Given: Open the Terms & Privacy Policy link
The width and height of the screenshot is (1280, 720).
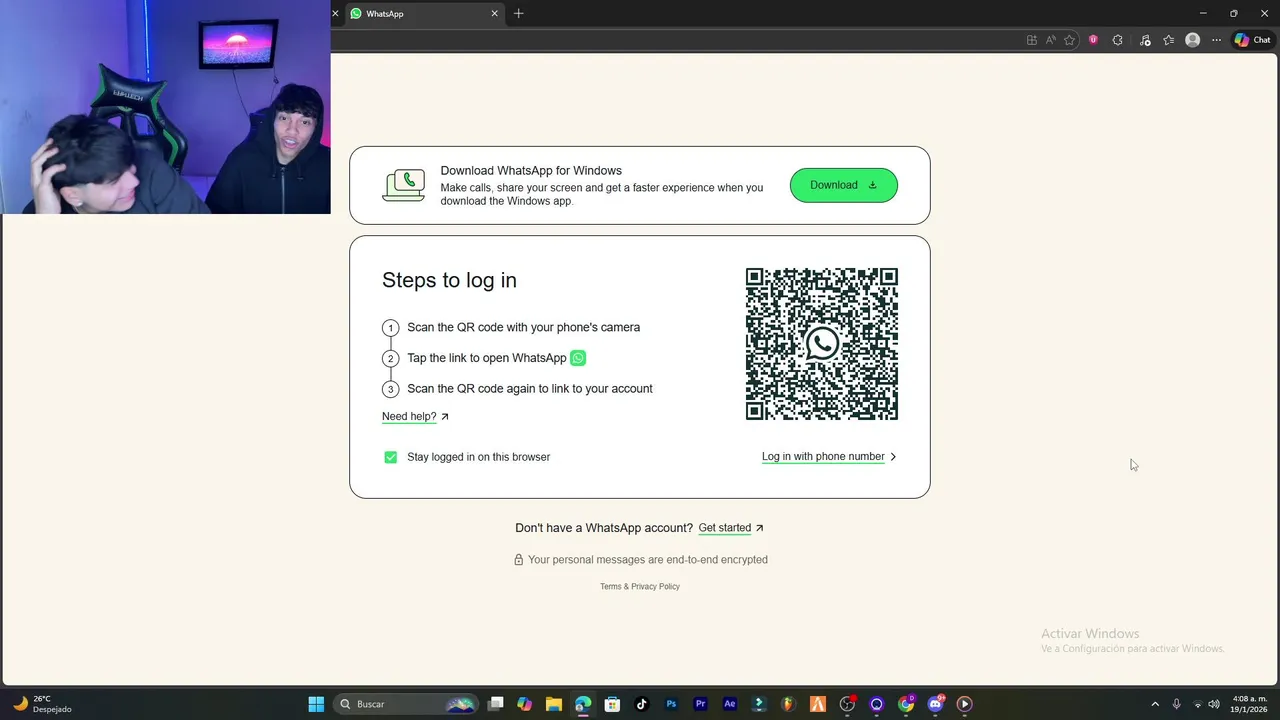Looking at the screenshot, I should click(640, 587).
